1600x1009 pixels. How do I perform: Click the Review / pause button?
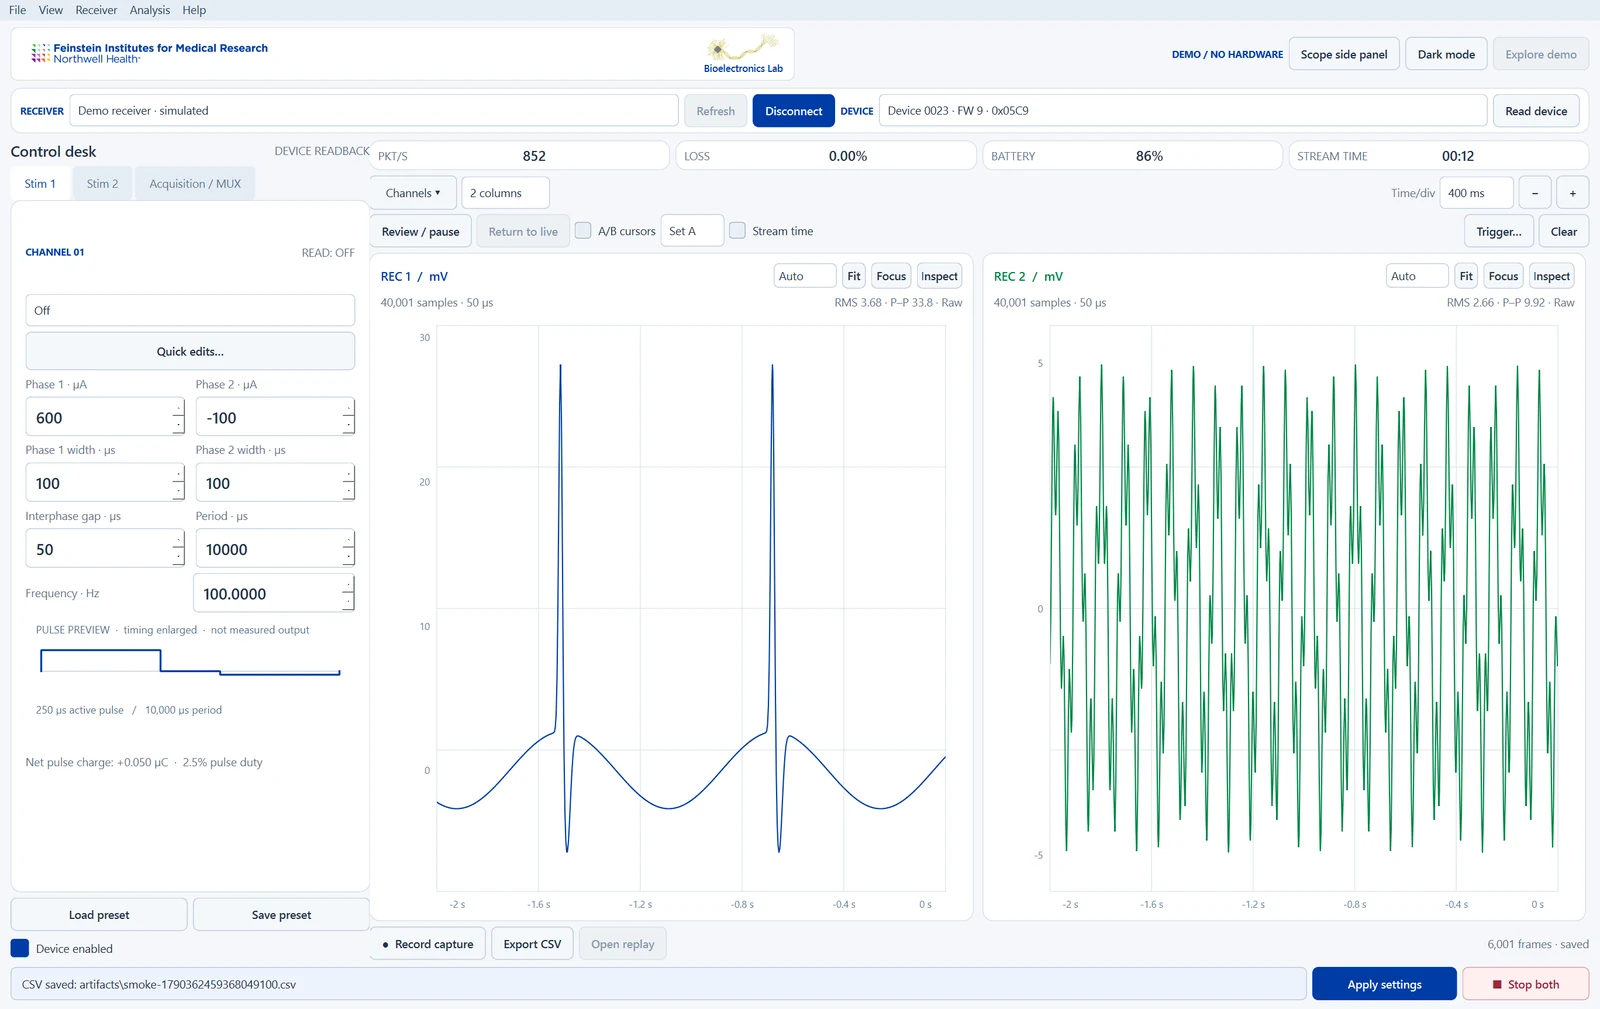click(x=421, y=231)
